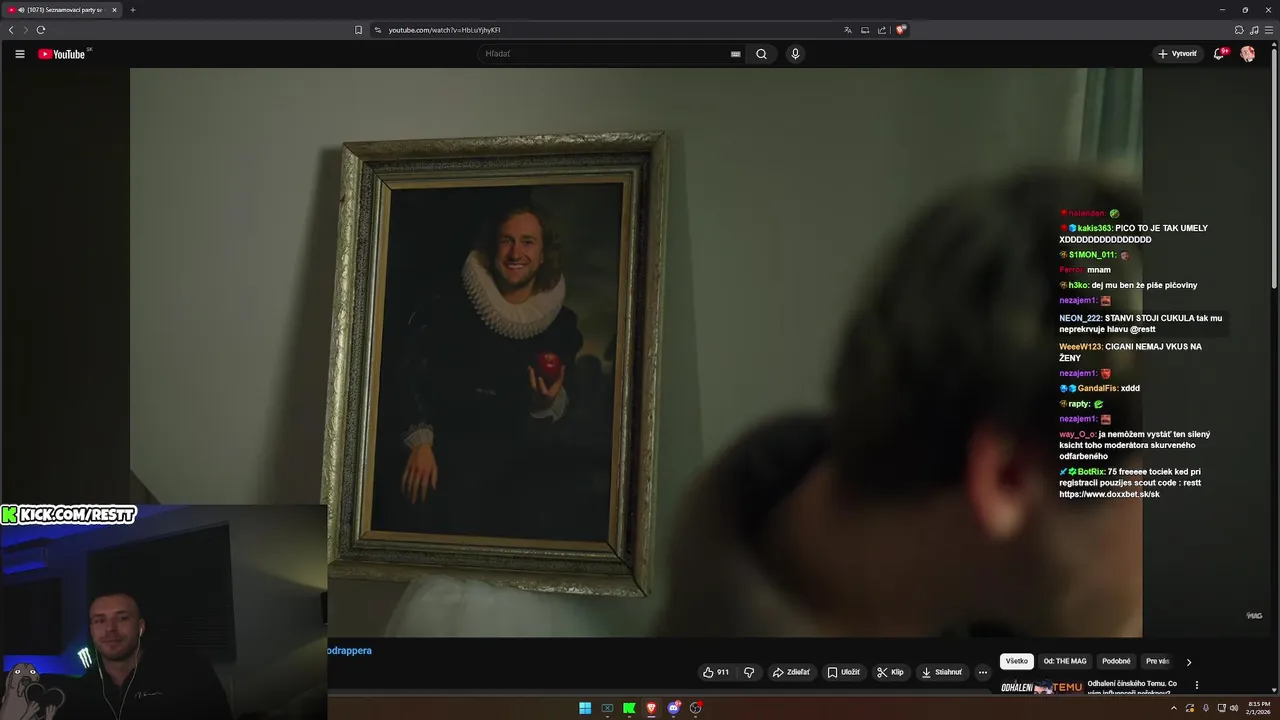Click the Uložiť save button
Screen dimensions: 1280x720
[843, 672]
